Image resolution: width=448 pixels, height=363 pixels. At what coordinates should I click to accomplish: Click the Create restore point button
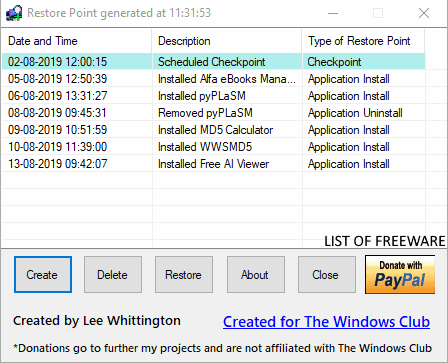click(43, 275)
